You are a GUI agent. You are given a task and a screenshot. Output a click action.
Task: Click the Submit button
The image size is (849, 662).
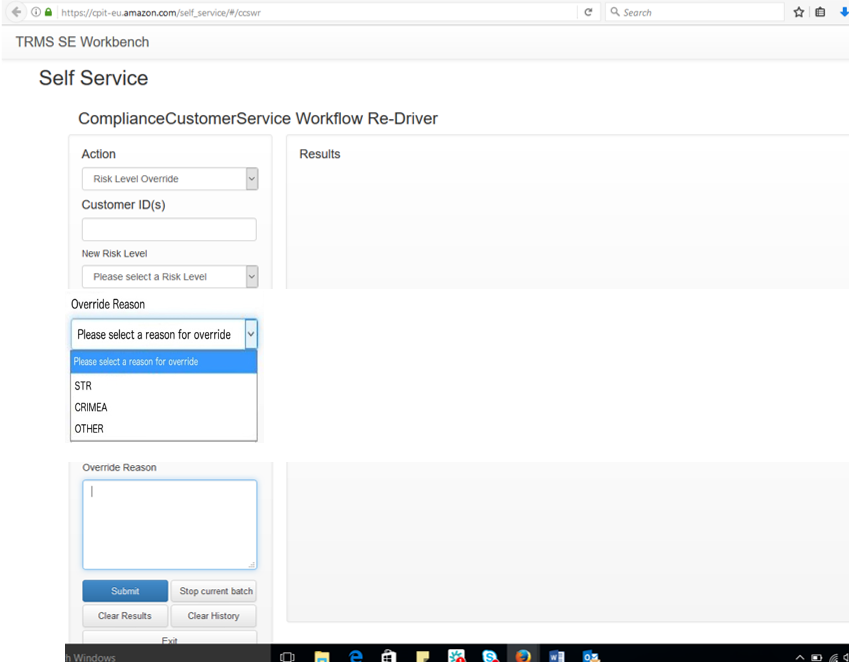tap(125, 591)
